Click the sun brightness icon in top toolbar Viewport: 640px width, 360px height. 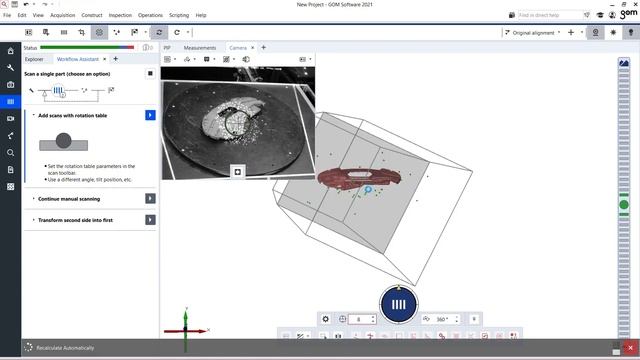pyautogui.click(x=613, y=32)
